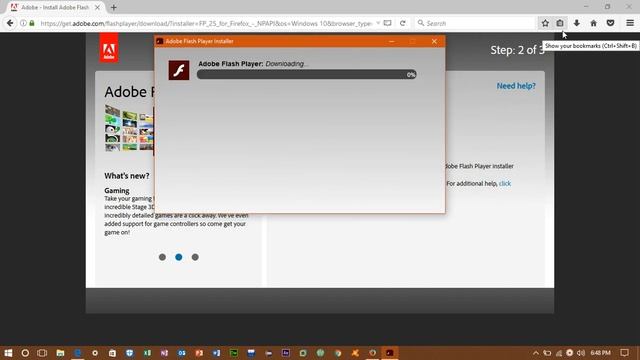The width and height of the screenshot is (640, 360).
Task: Open the volume control in system tray
Action: [581, 353]
